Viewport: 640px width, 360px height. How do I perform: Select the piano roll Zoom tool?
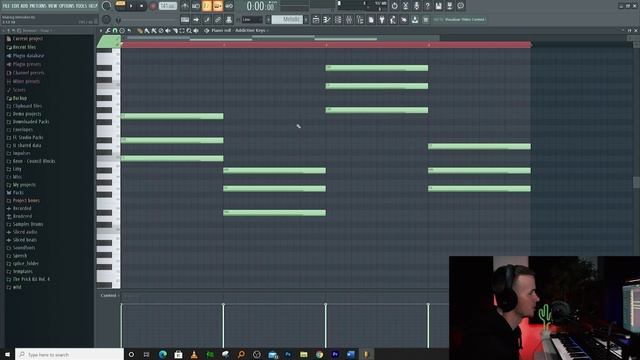[x=189, y=31]
